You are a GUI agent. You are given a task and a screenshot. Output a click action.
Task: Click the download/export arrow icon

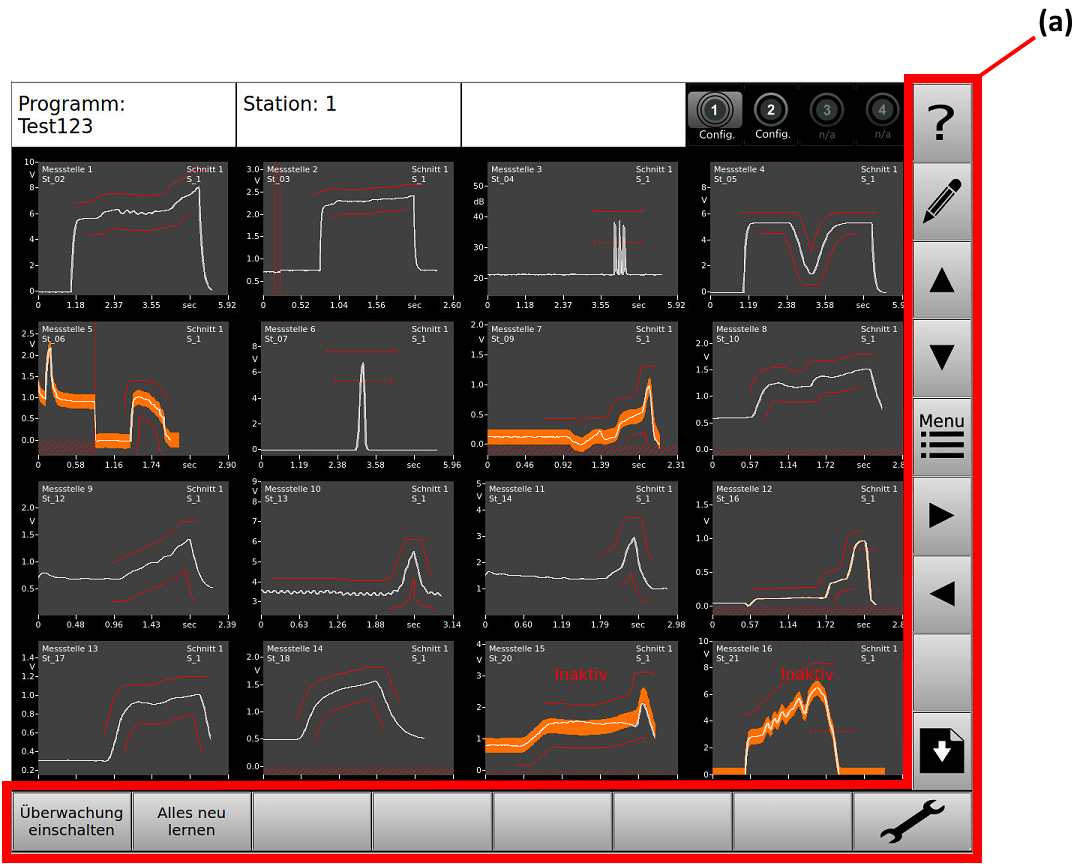tap(941, 748)
